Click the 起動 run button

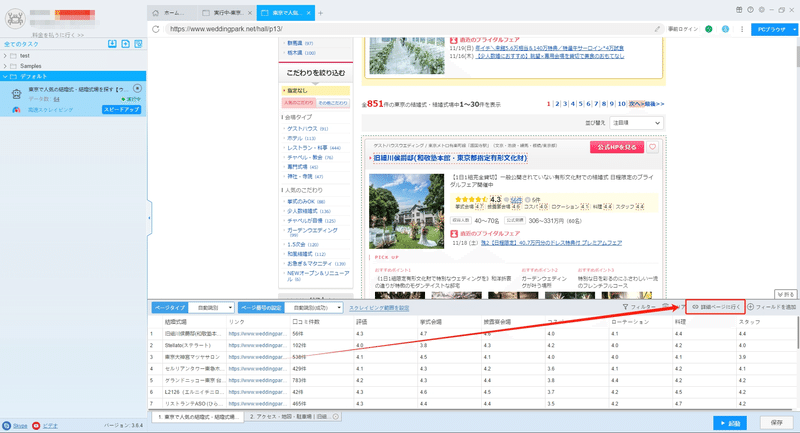(x=730, y=423)
